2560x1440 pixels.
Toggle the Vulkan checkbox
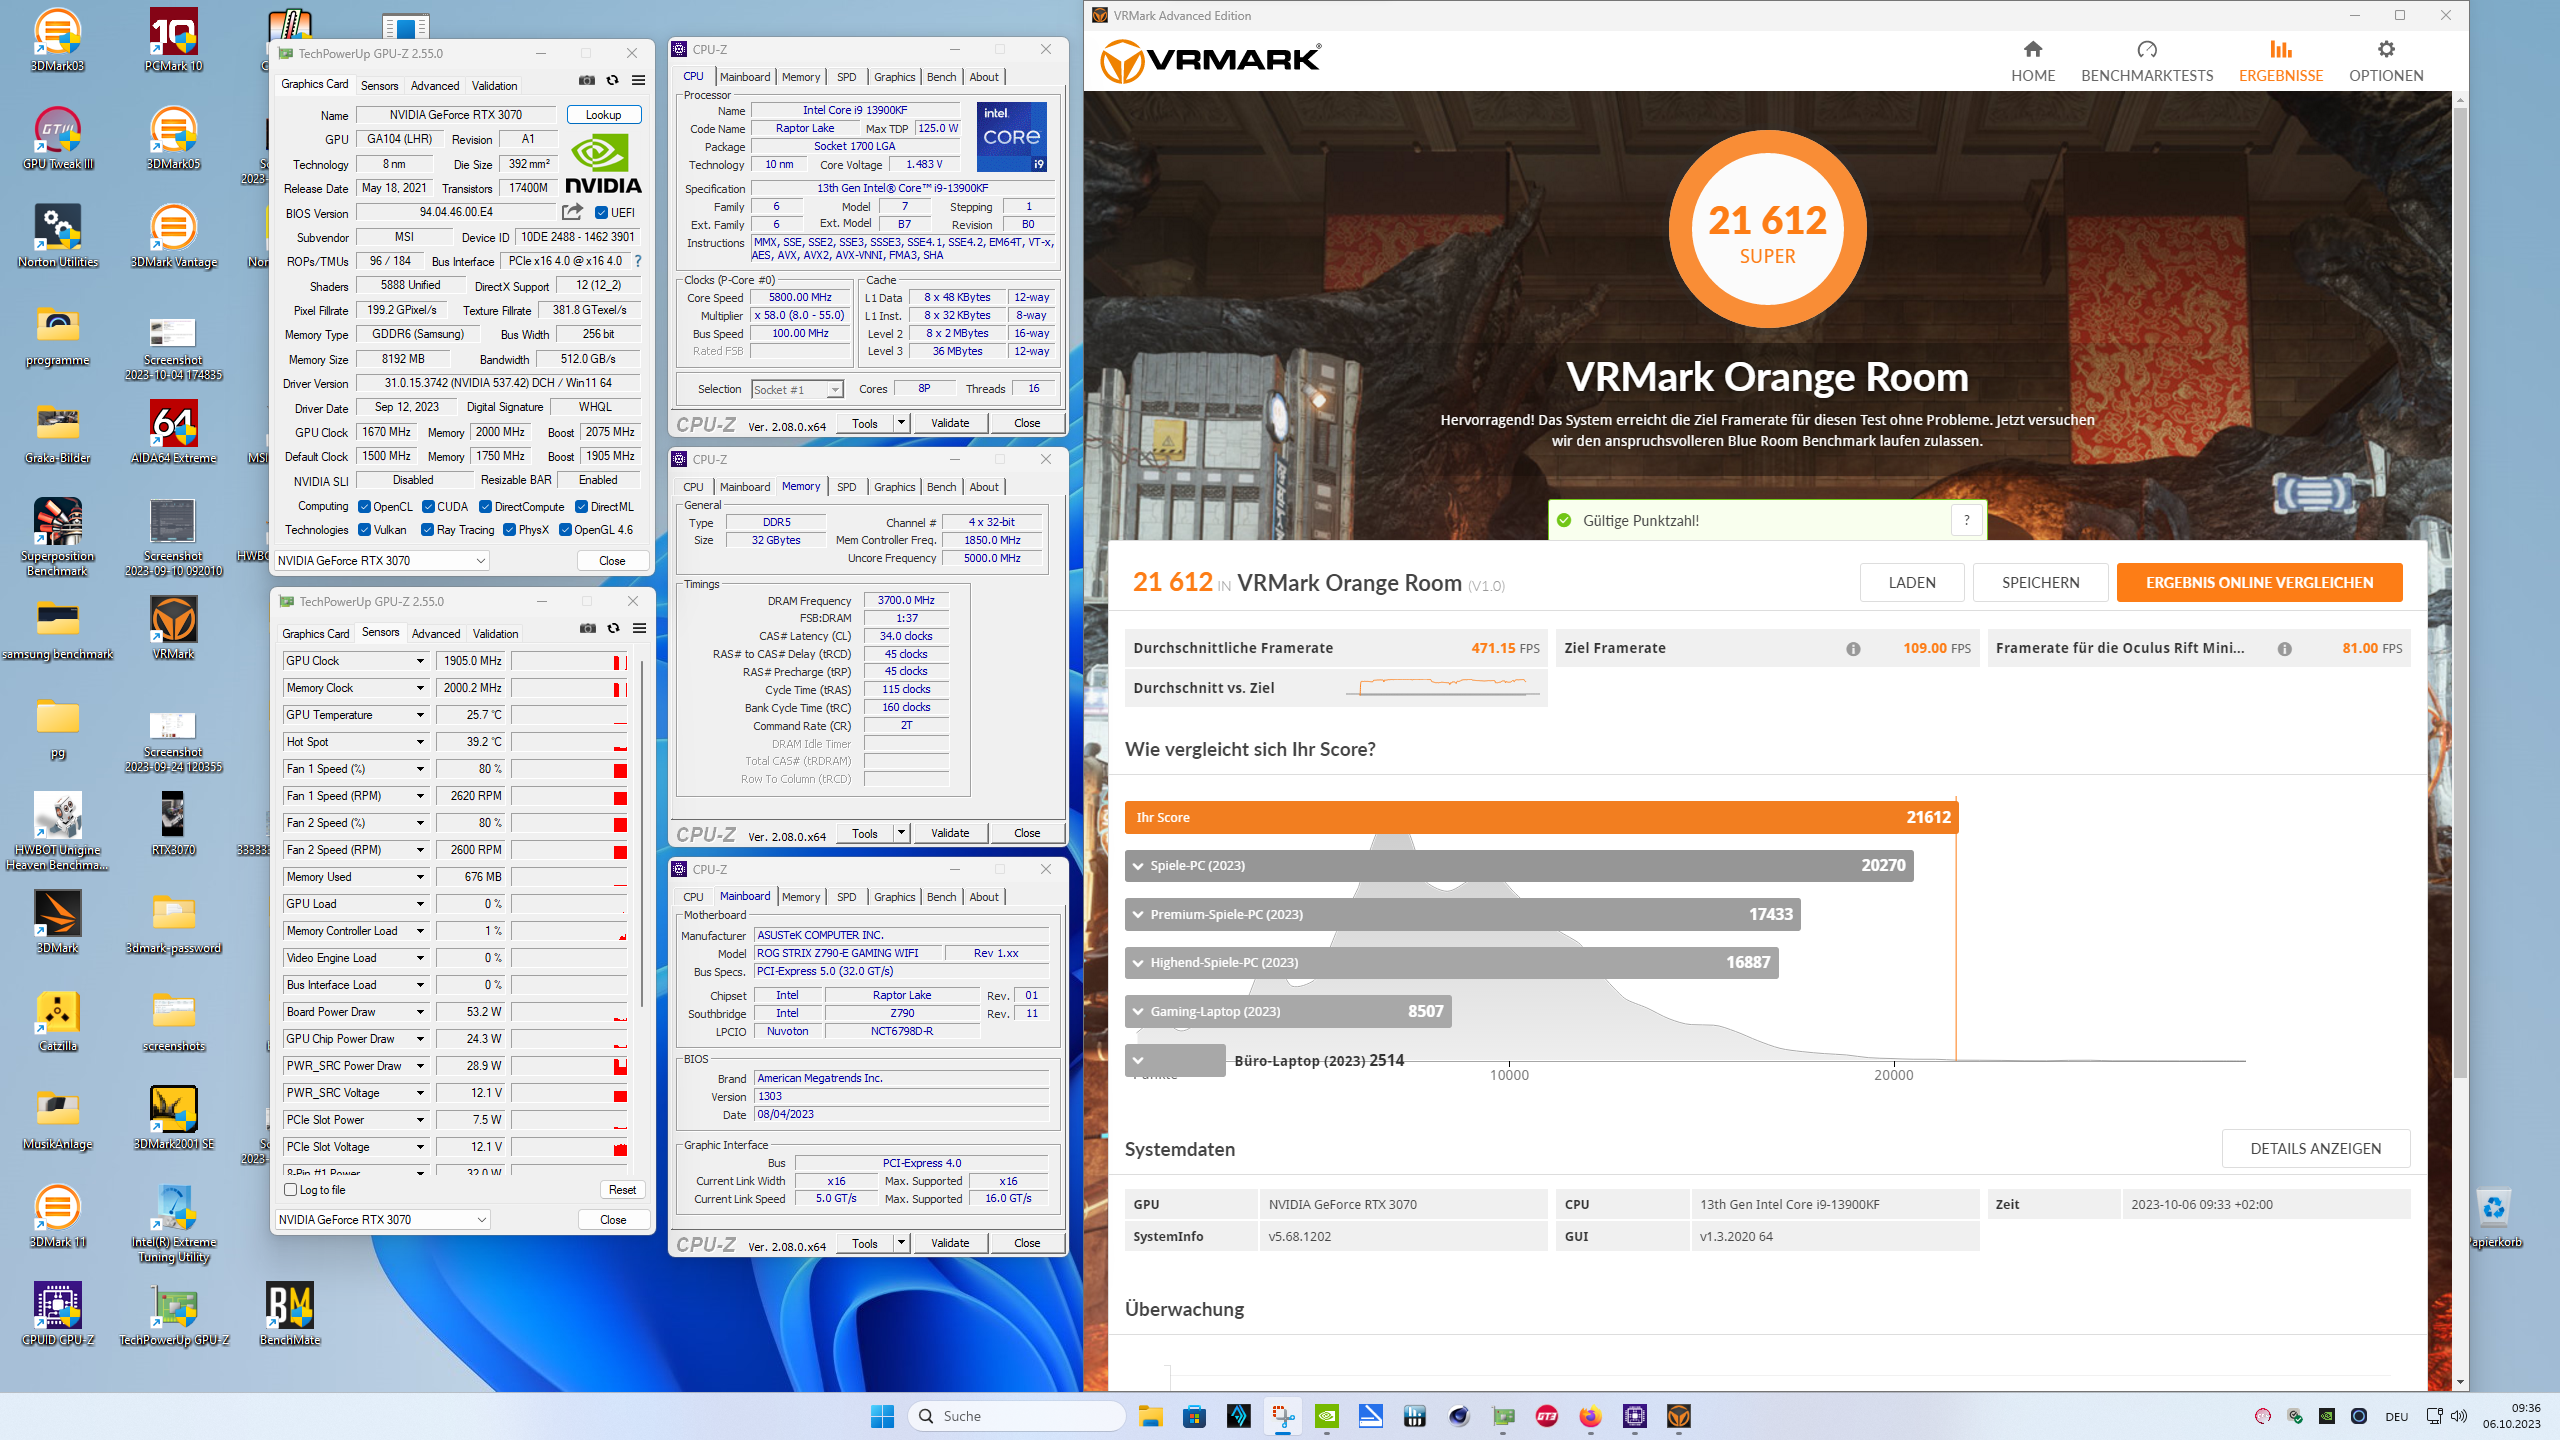pyautogui.click(x=364, y=530)
